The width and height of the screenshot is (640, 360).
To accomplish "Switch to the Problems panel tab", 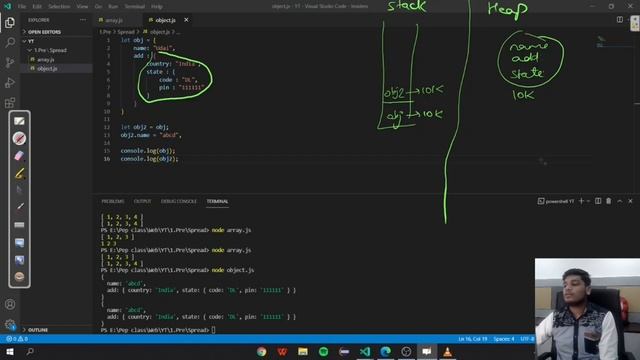I will click(113, 201).
